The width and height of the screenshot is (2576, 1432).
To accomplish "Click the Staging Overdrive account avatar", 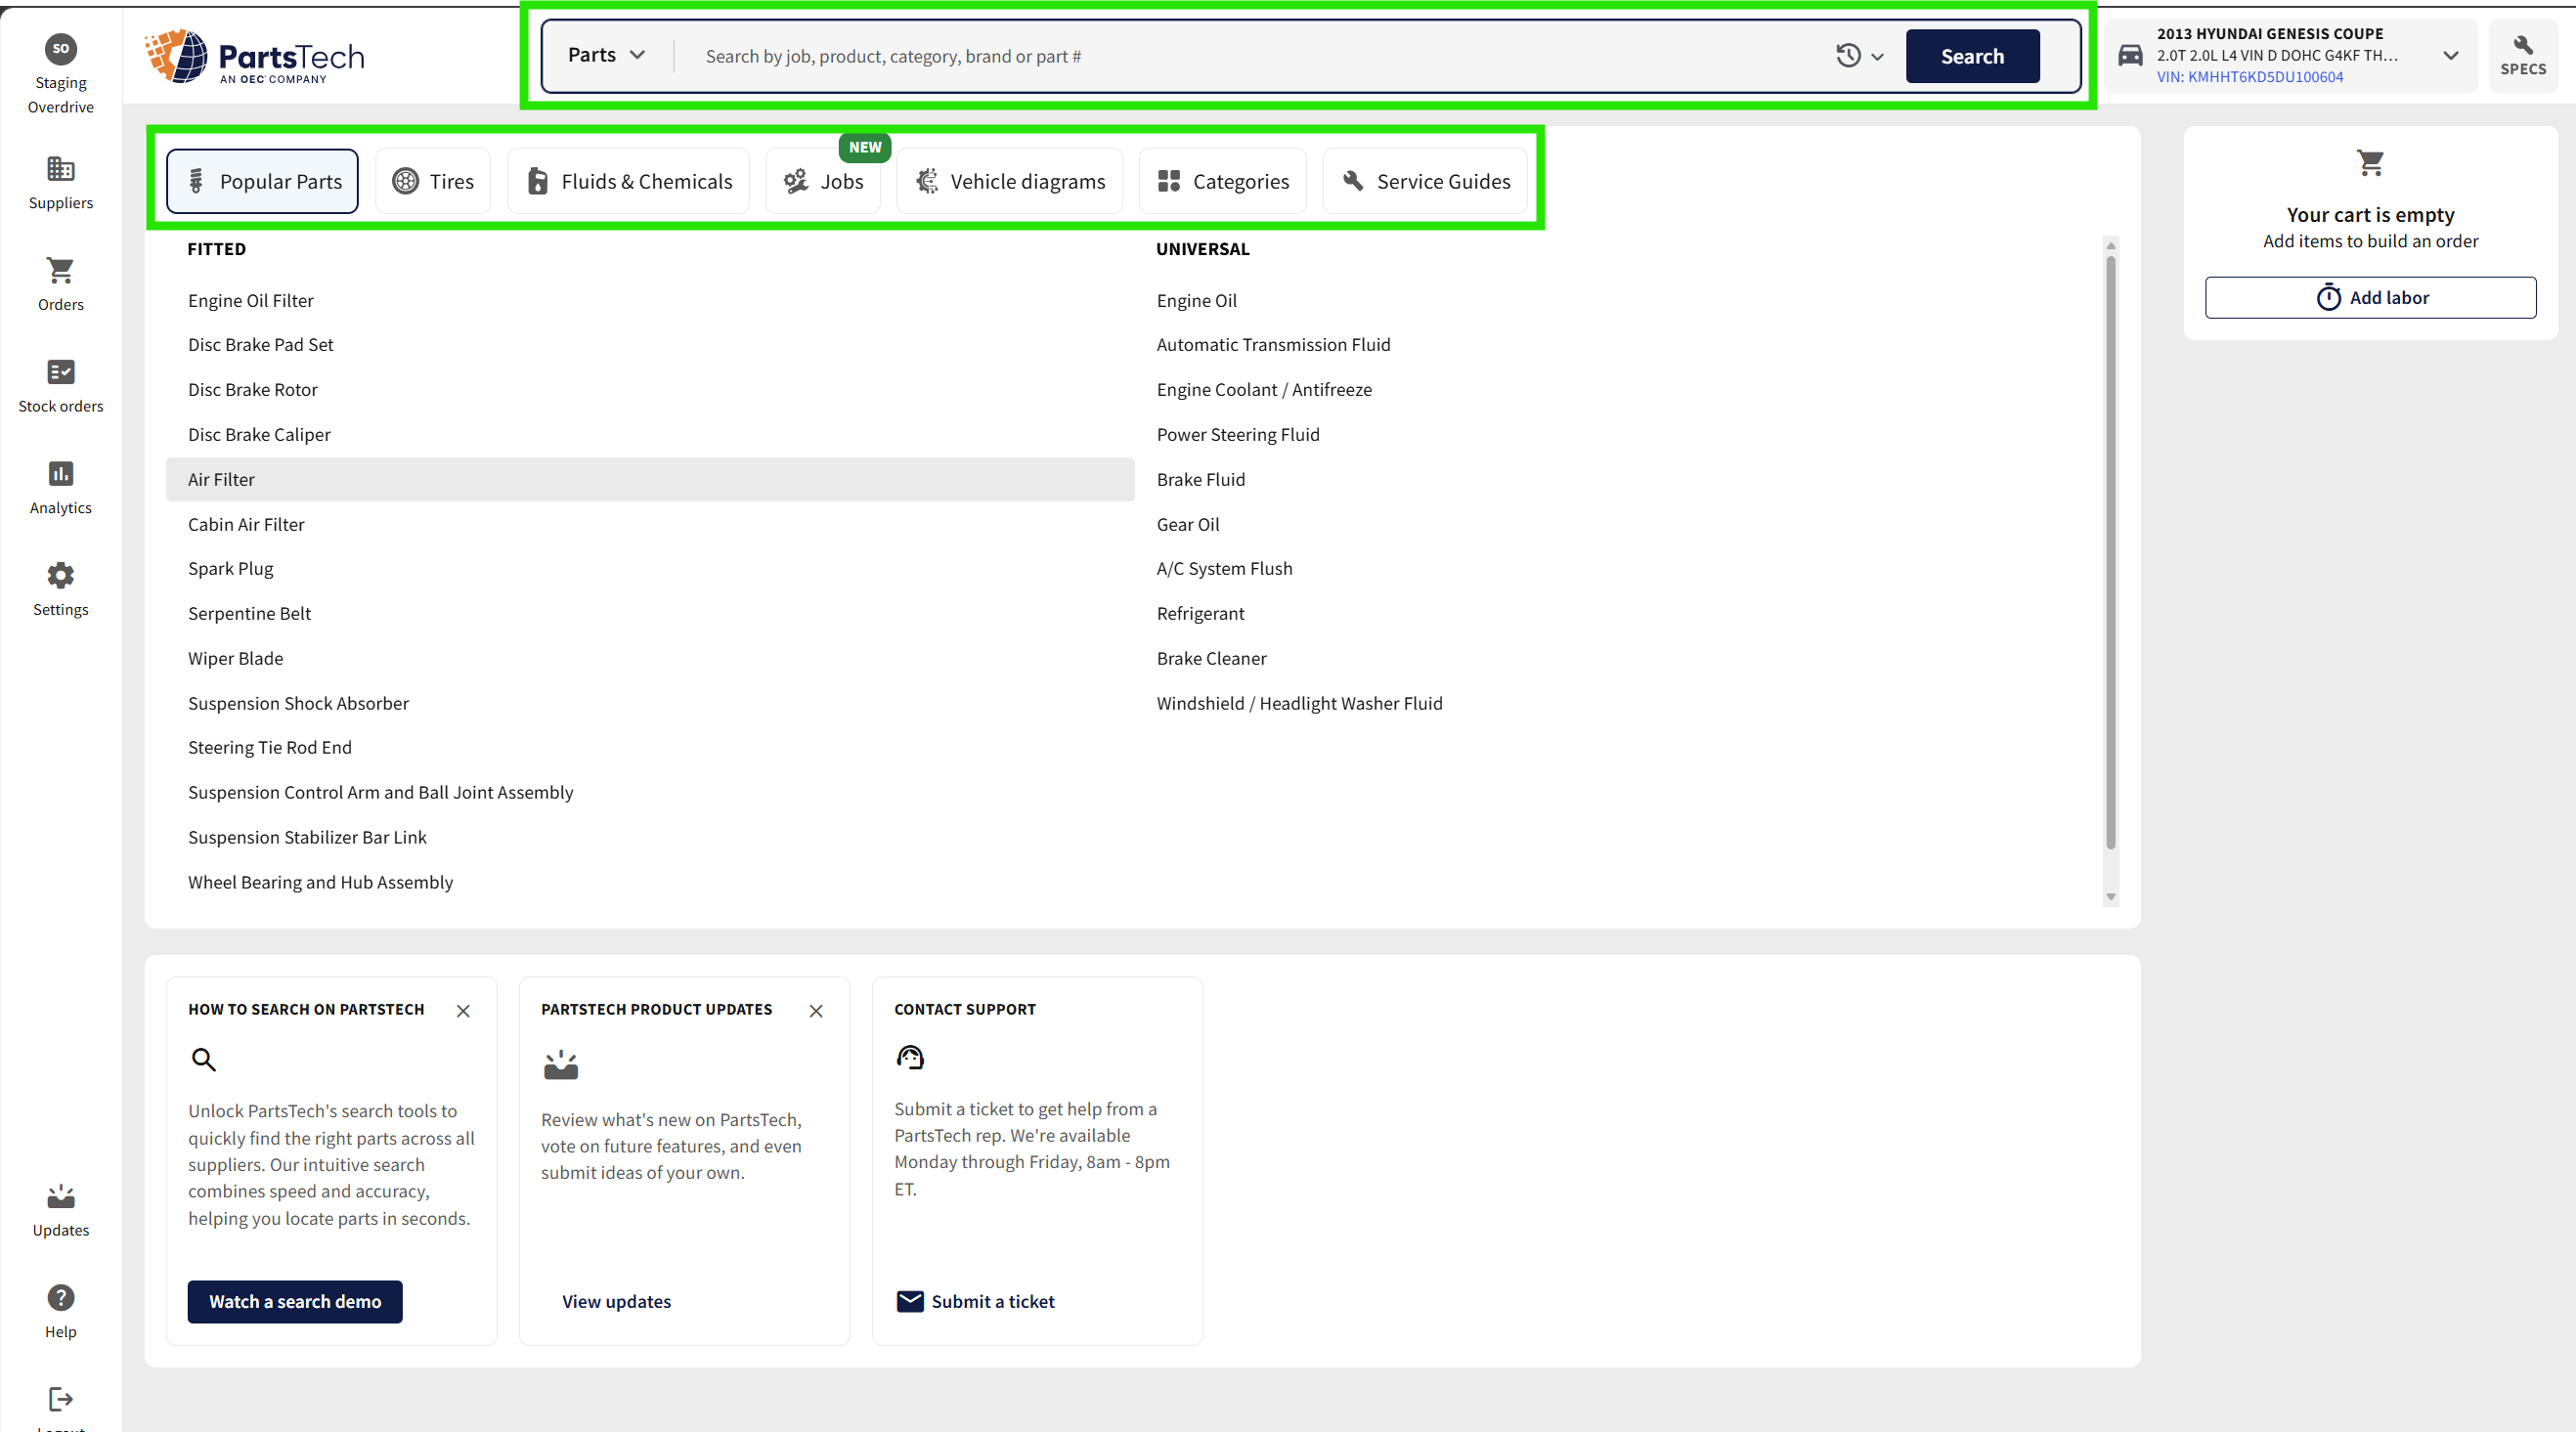I will (x=60, y=48).
